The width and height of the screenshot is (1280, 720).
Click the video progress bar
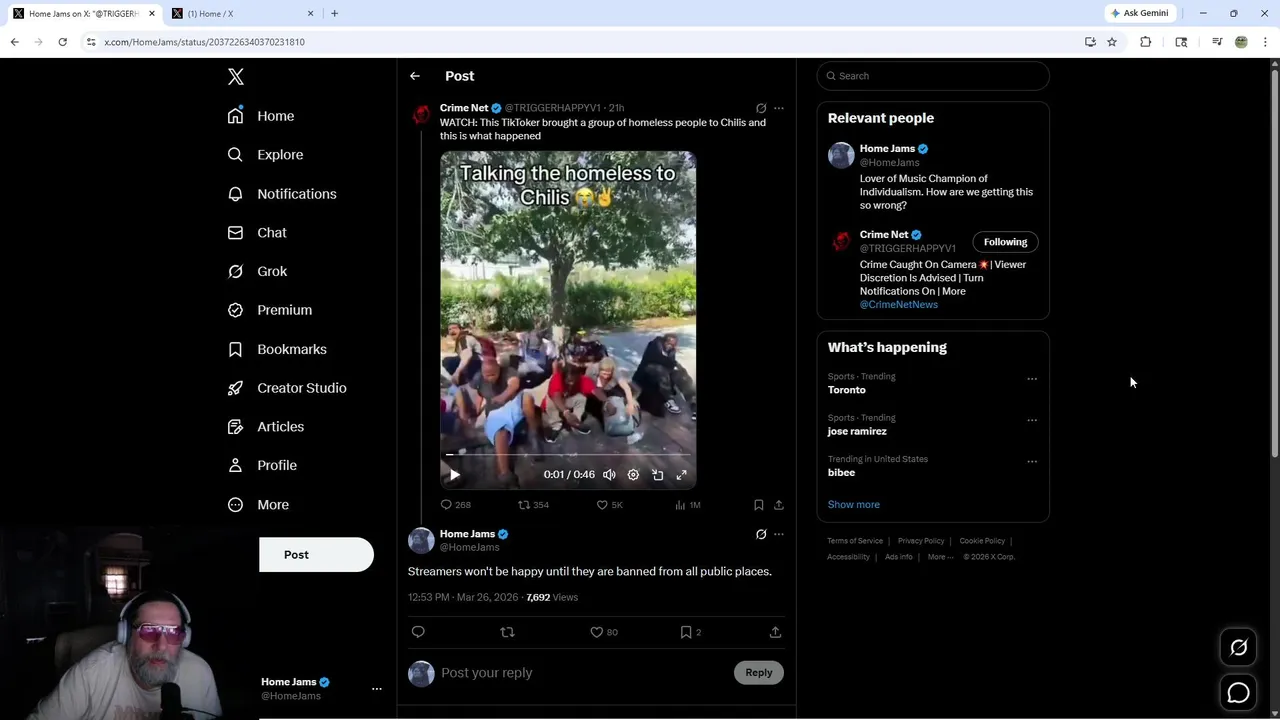(568, 454)
